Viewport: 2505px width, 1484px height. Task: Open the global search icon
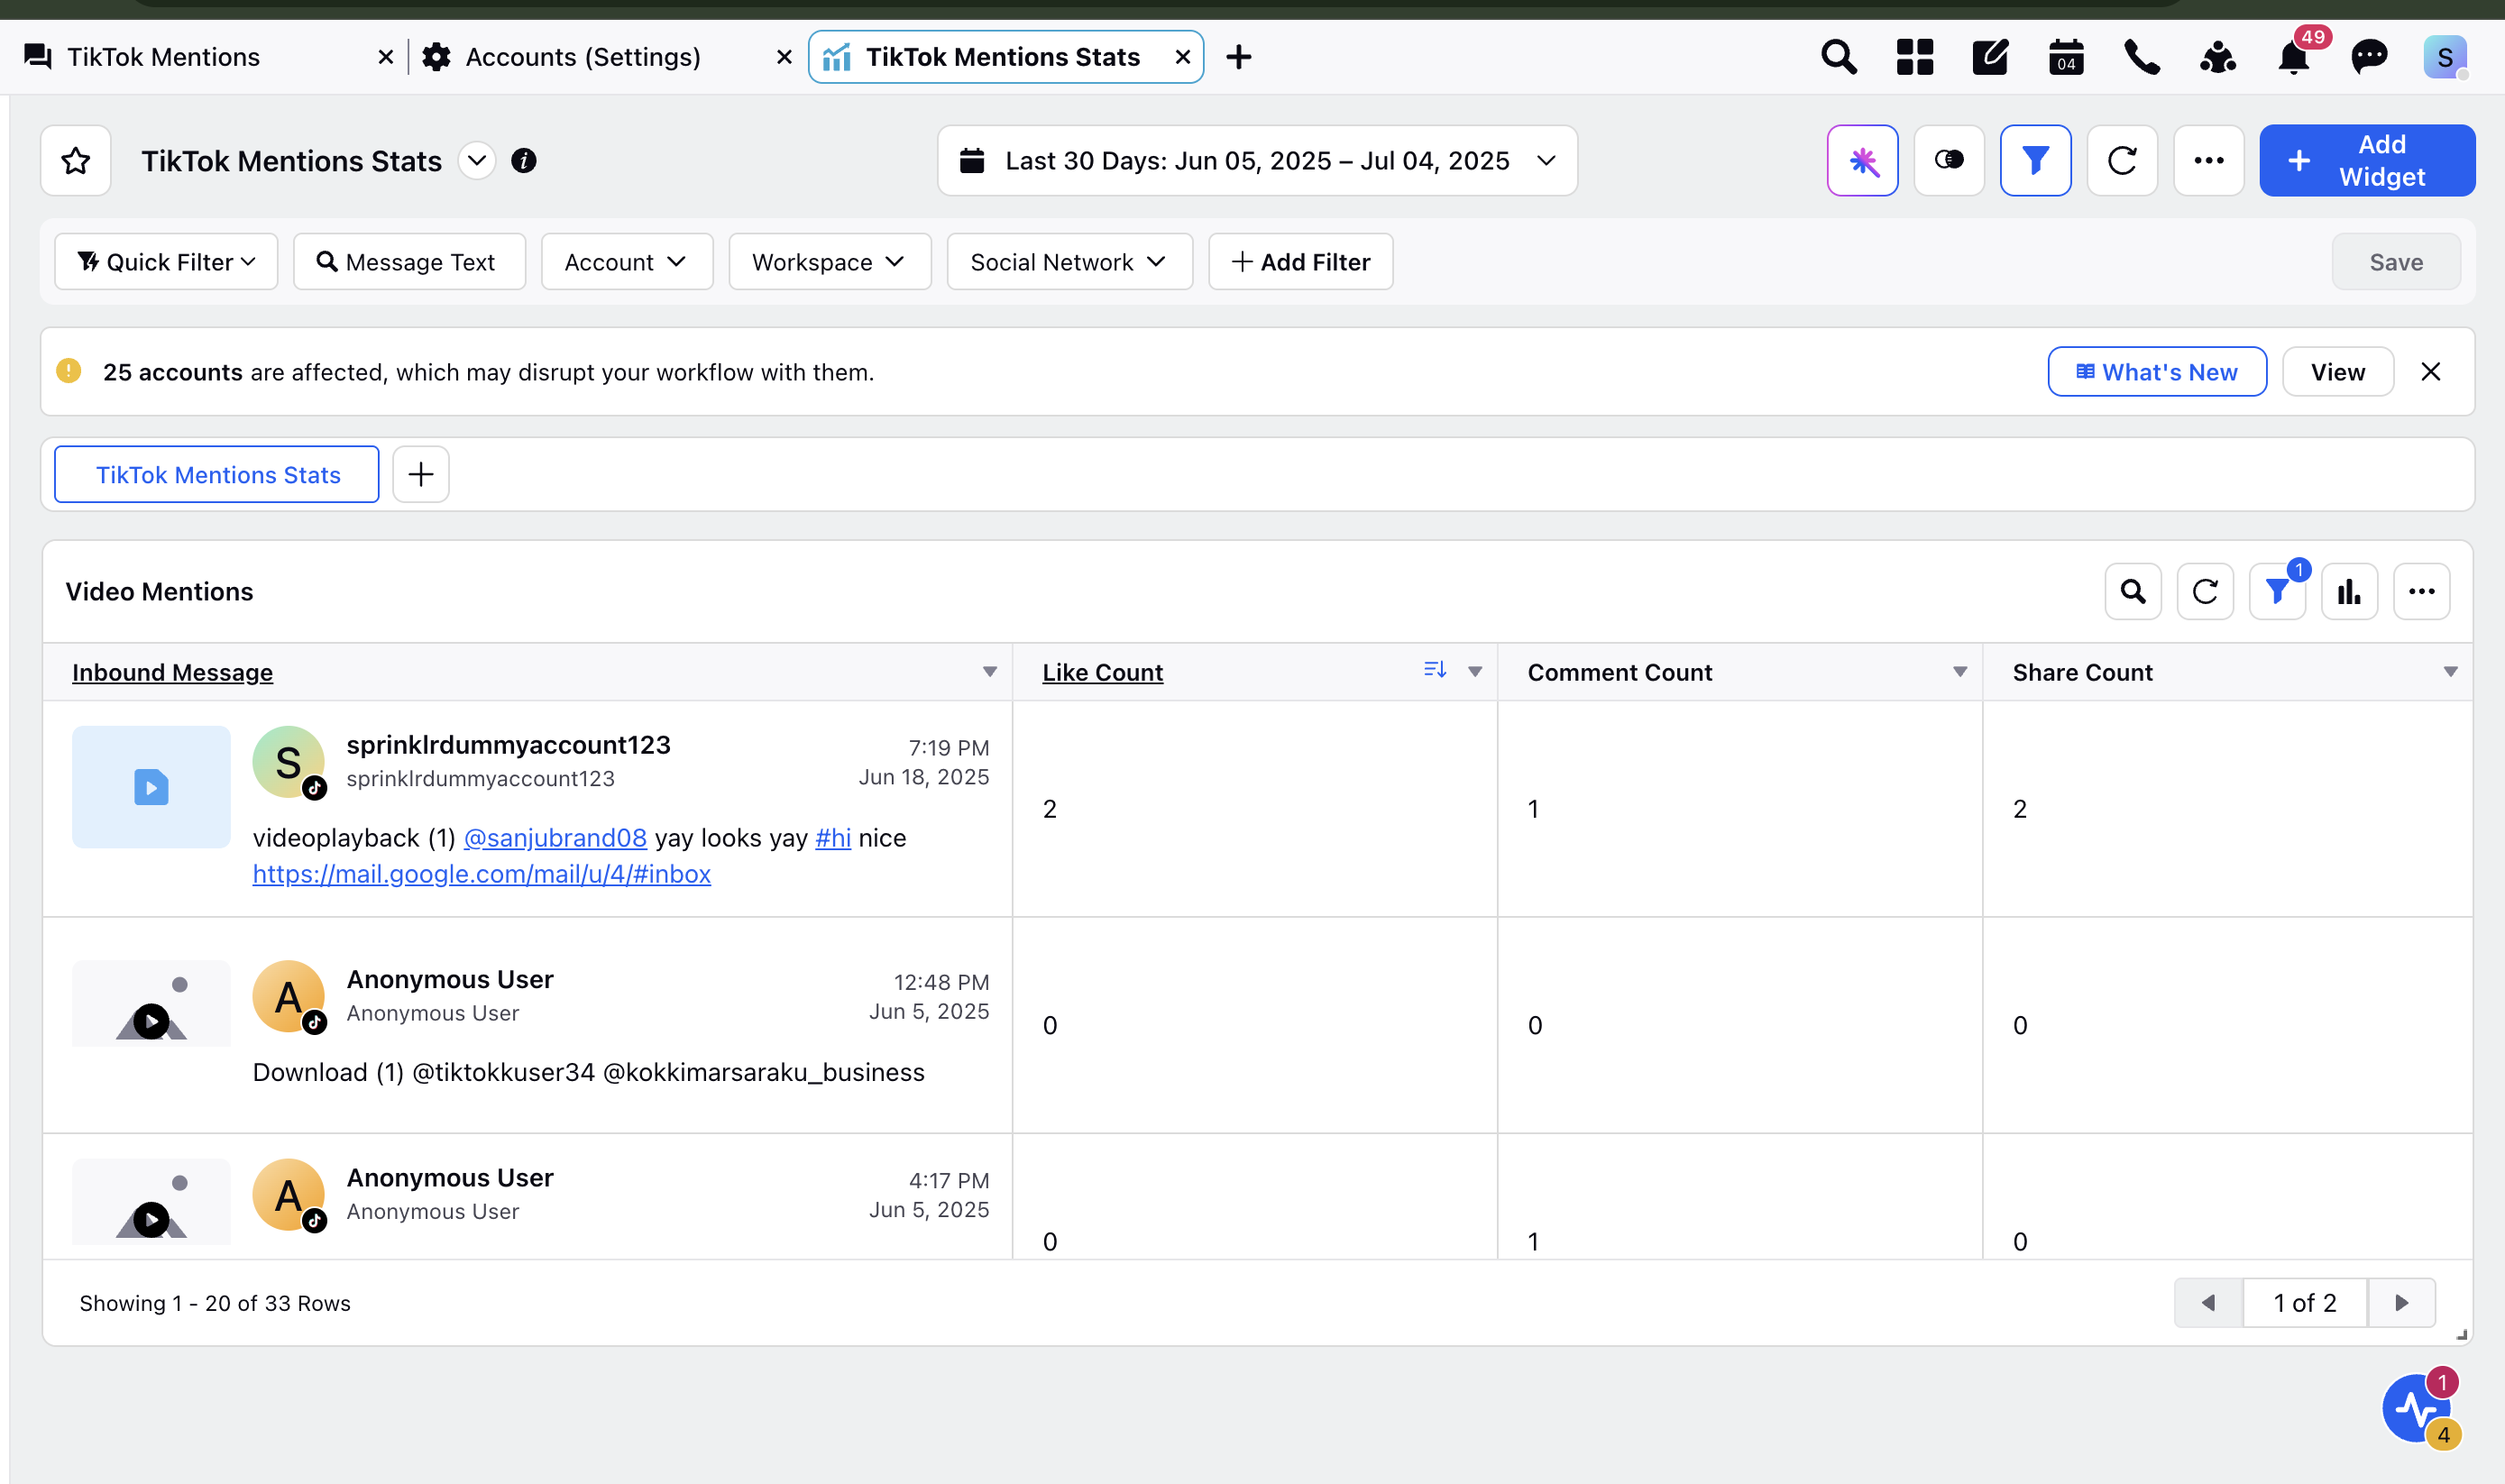click(1838, 57)
